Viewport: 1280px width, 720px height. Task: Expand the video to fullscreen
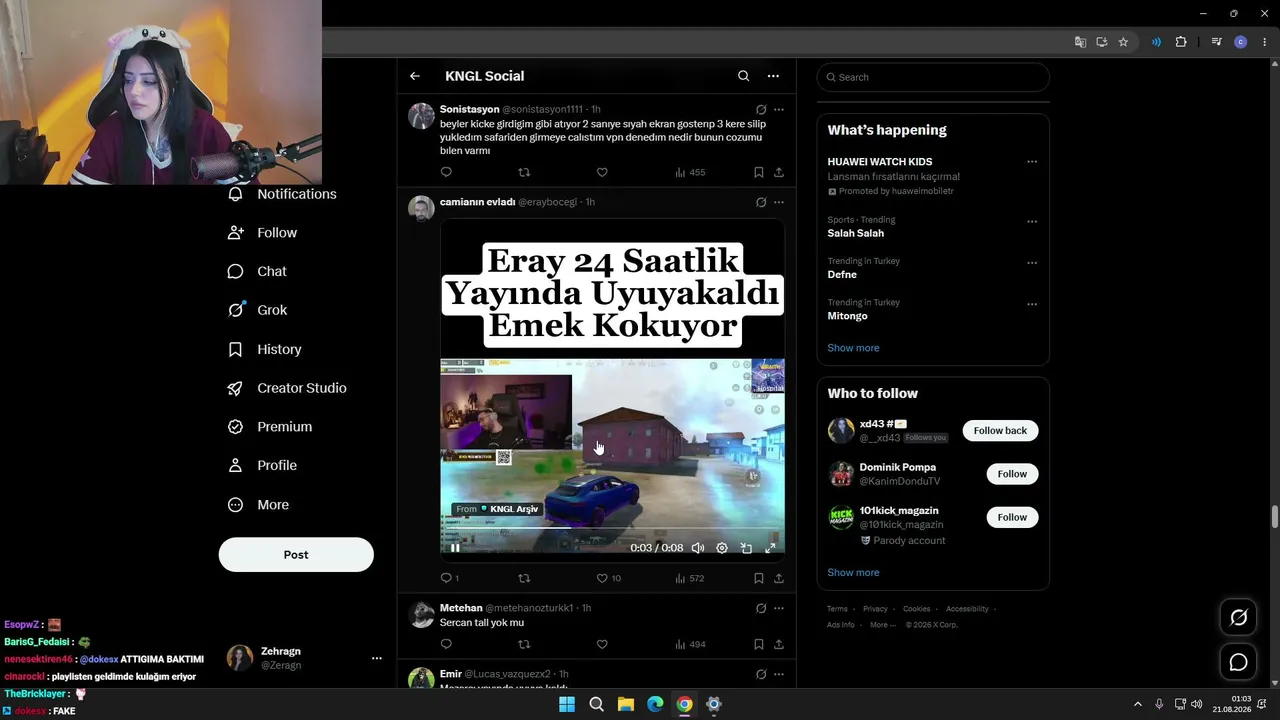pos(770,548)
